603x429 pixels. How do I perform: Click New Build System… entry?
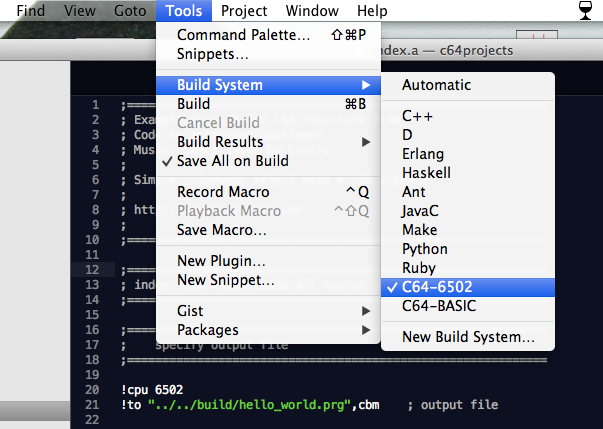point(468,337)
